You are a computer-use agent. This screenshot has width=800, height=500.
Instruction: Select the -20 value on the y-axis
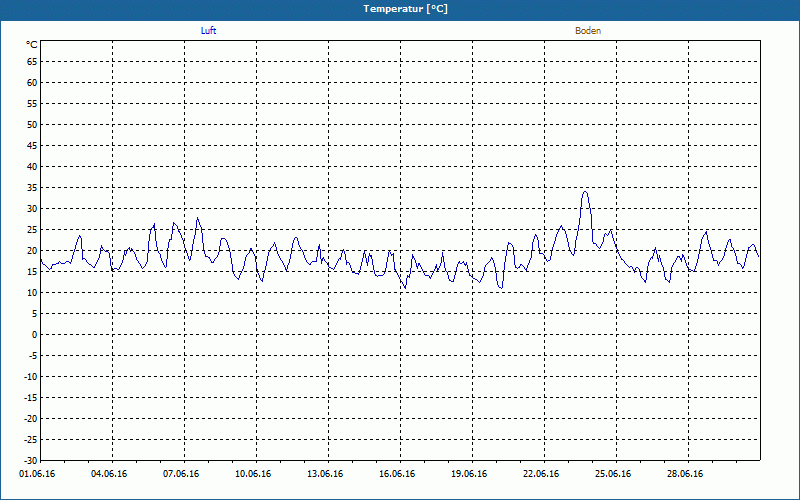click(31, 419)
